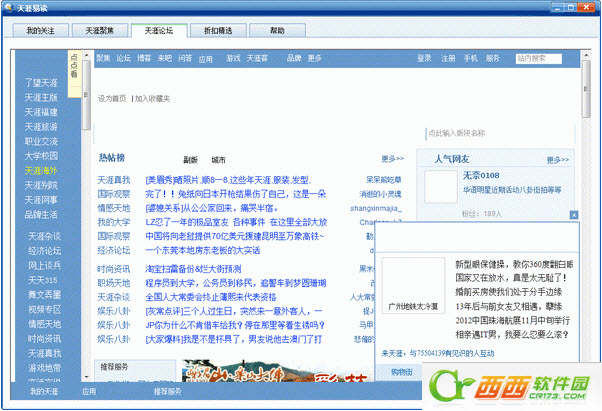
Task: Open 大学校园 in the sidebar
Action: tap(41, 156)
